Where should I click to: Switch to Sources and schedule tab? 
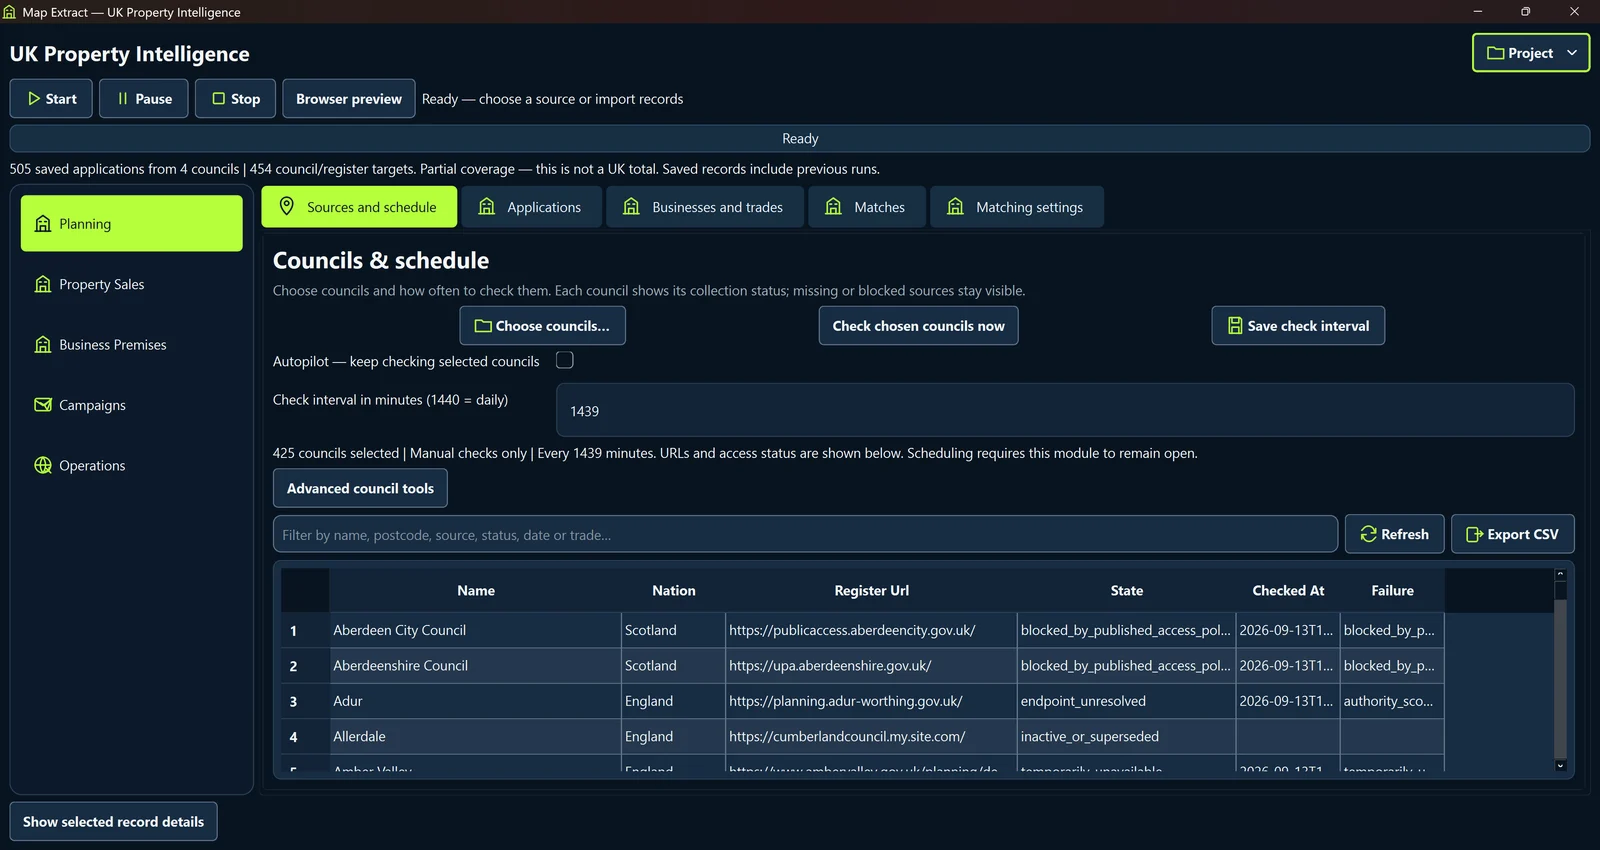(x=359, y=207)
